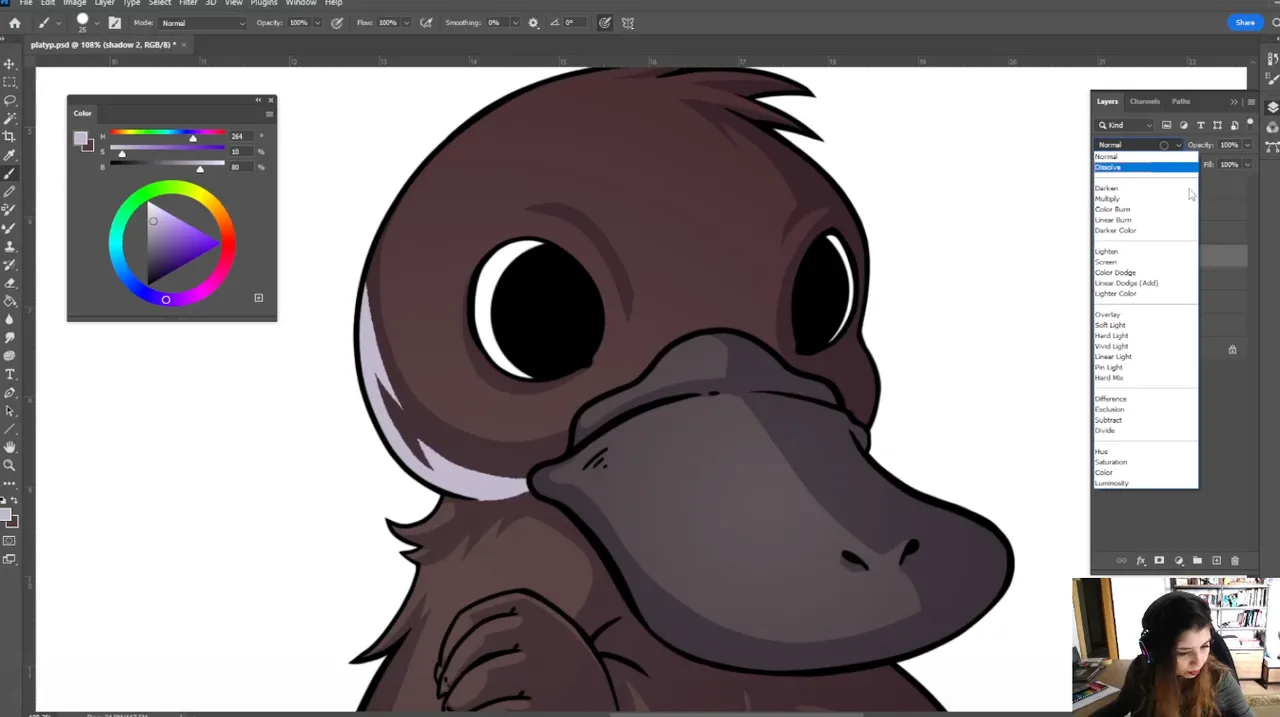
Task: Select the Paint Bucket tool
Action: click(x=10, y=301)
